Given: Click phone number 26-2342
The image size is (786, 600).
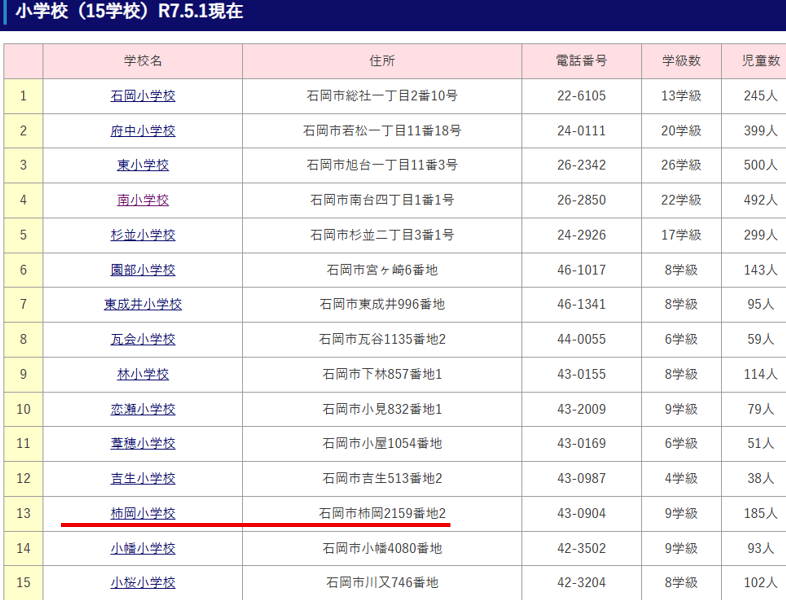Looking at the screenshot, I should pos(581,165).
